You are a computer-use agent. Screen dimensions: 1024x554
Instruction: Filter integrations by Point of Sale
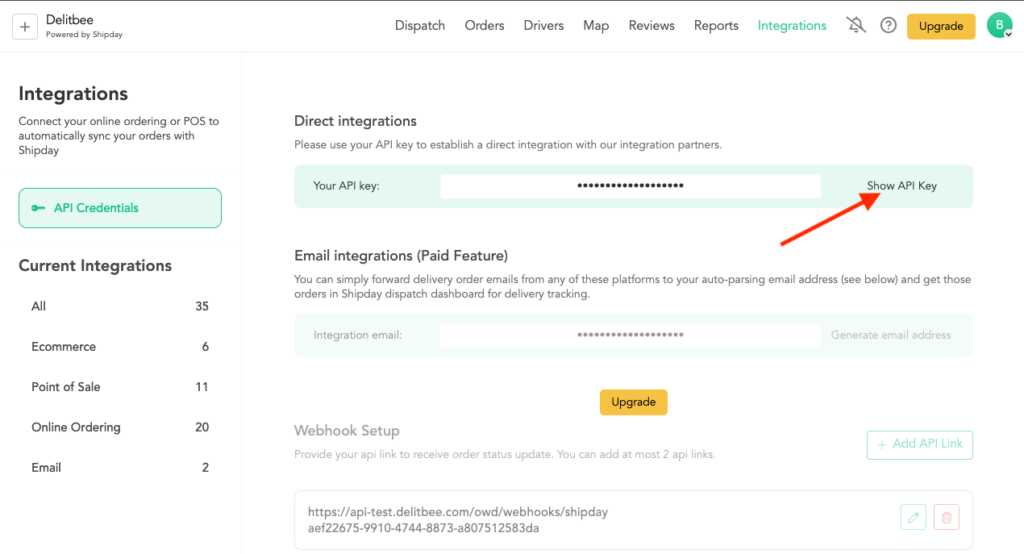tap(120, 387)
